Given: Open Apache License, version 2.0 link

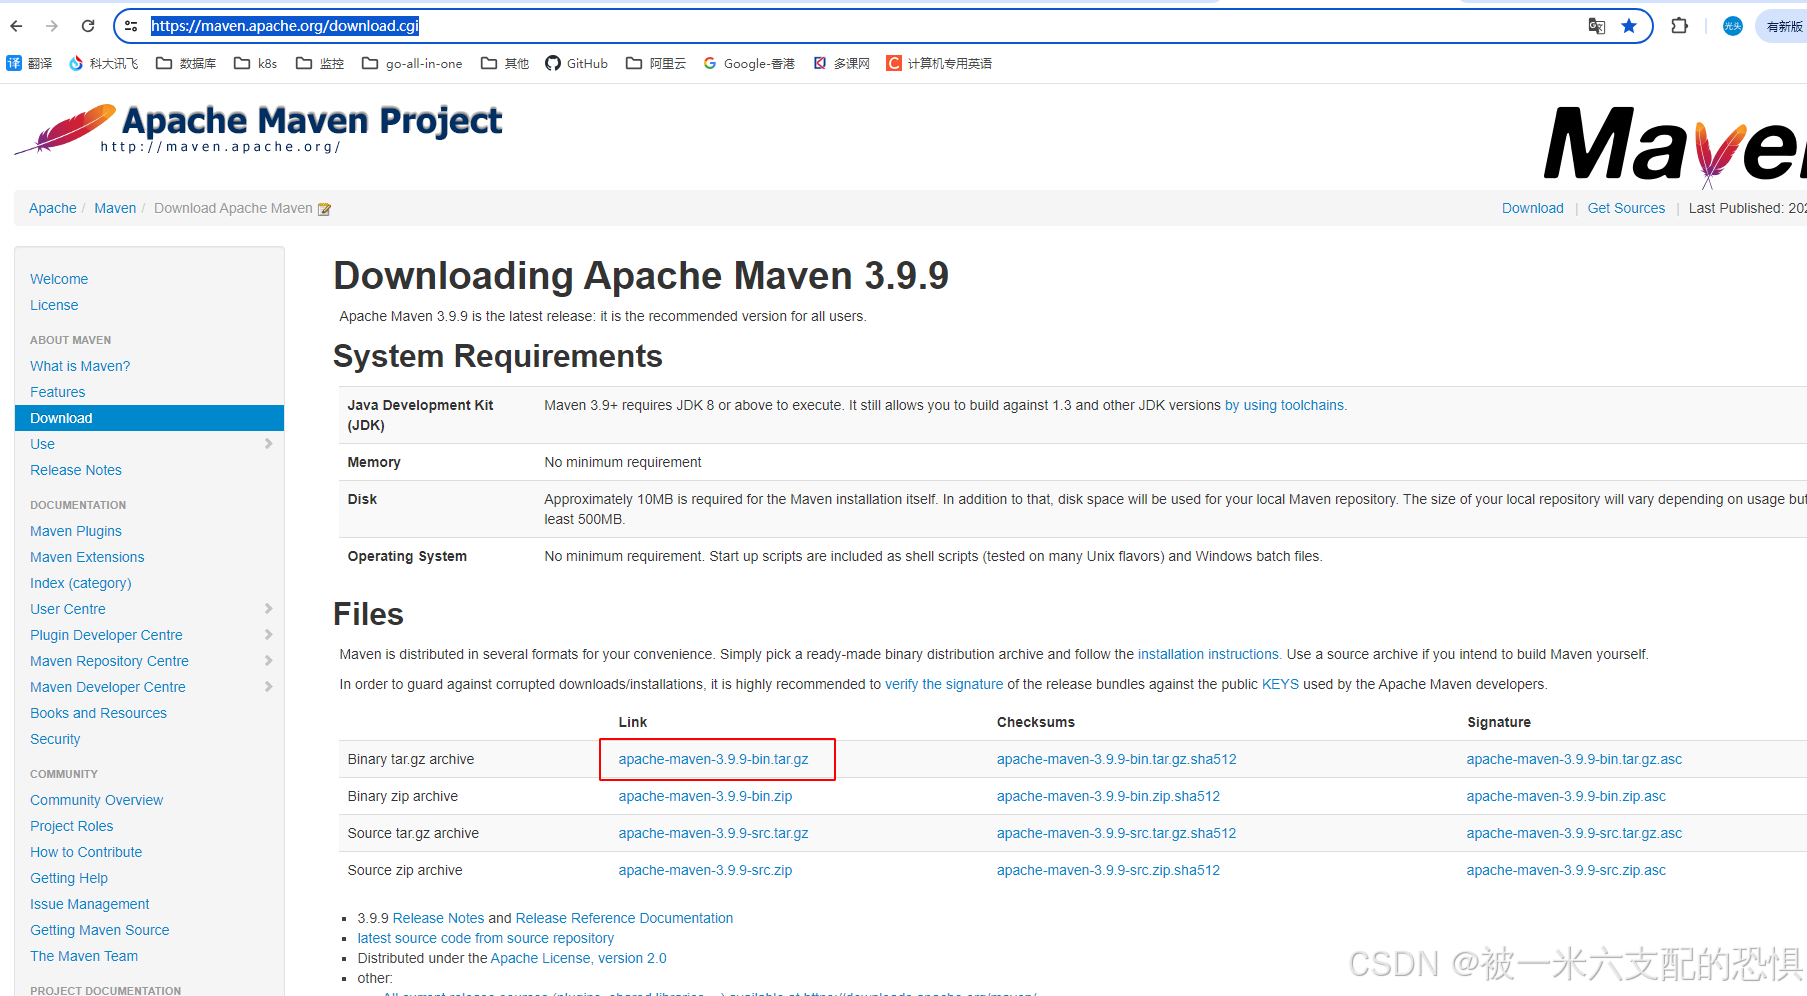Looking at the screenshot, I should [x=578, y=958].
